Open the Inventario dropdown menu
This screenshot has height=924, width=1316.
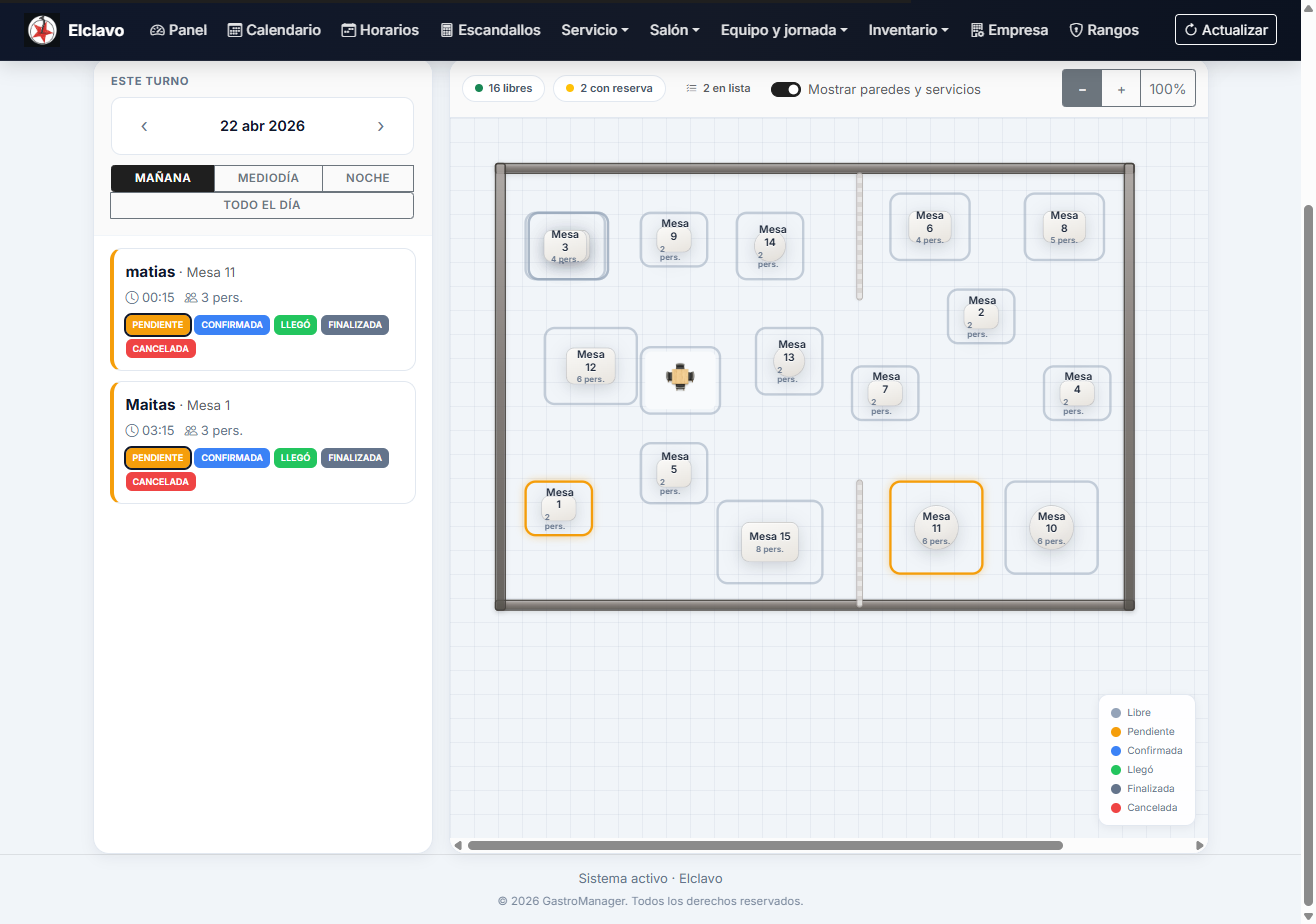click(x=908, y=30)
